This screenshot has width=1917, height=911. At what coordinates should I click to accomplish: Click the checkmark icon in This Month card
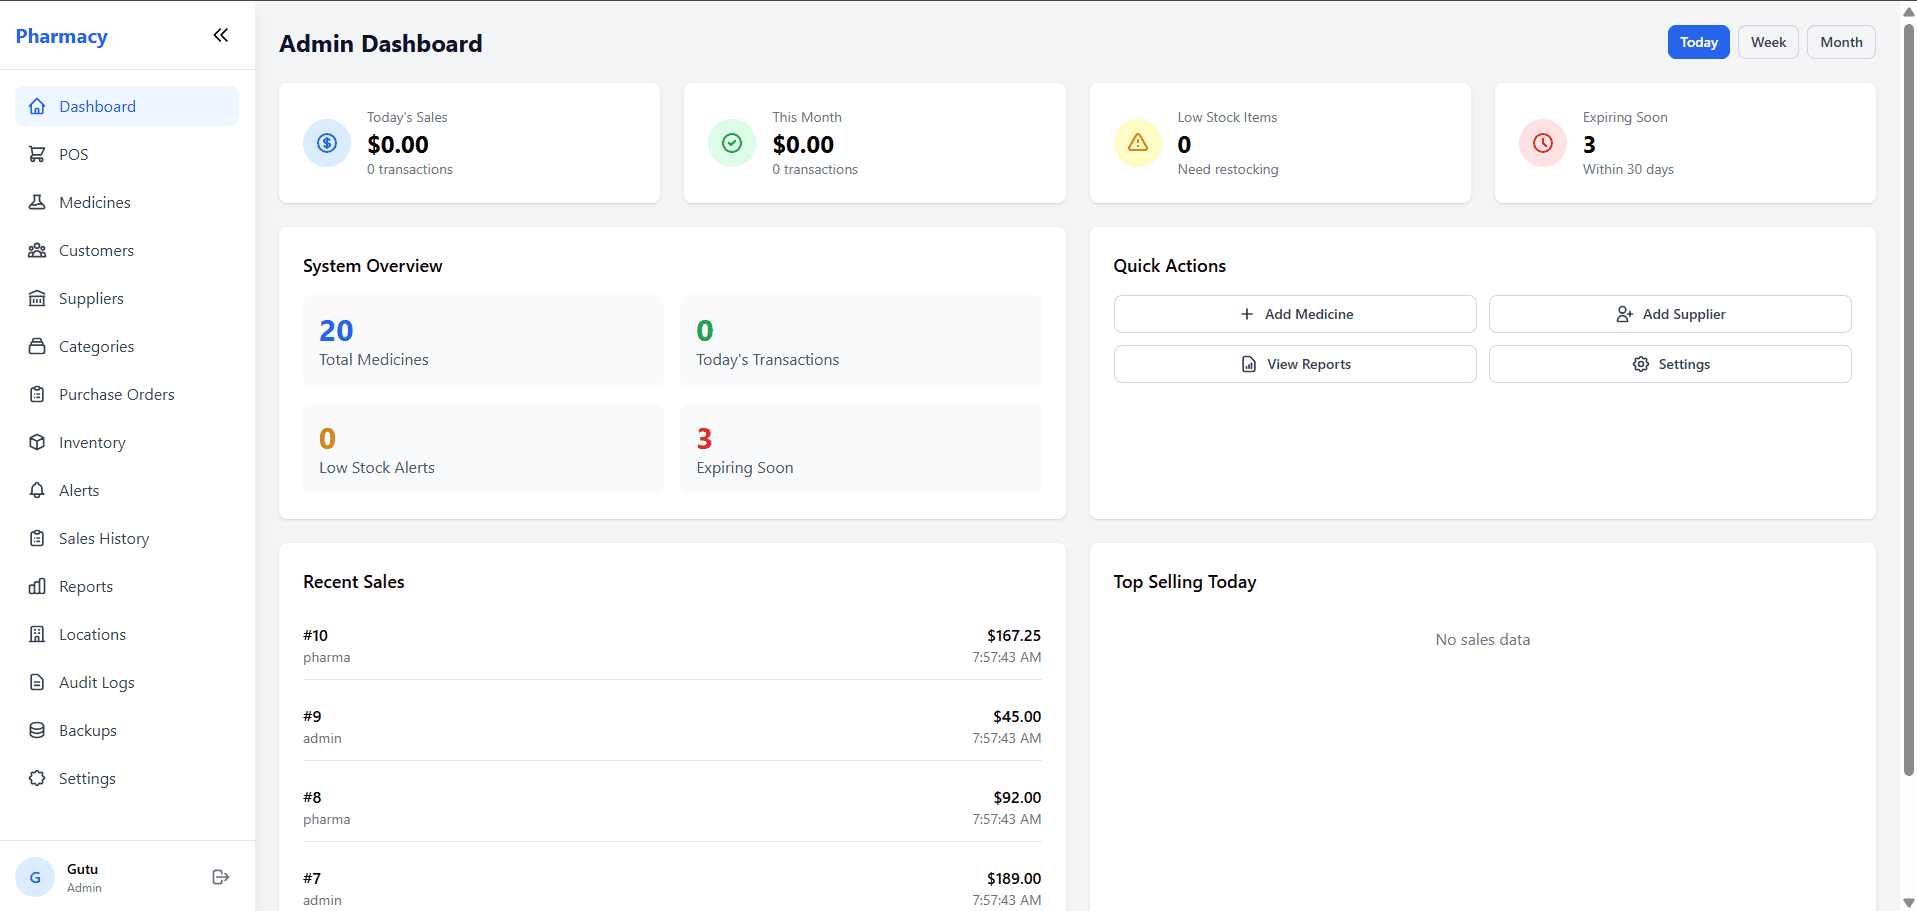(x=732, y=143)
